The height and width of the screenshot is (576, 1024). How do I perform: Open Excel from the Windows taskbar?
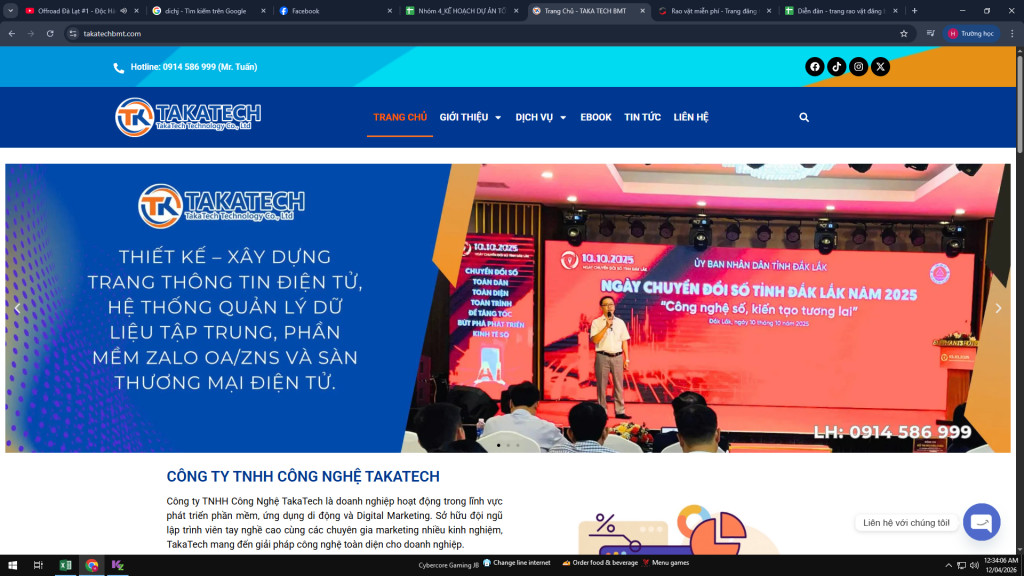(65, 565)
